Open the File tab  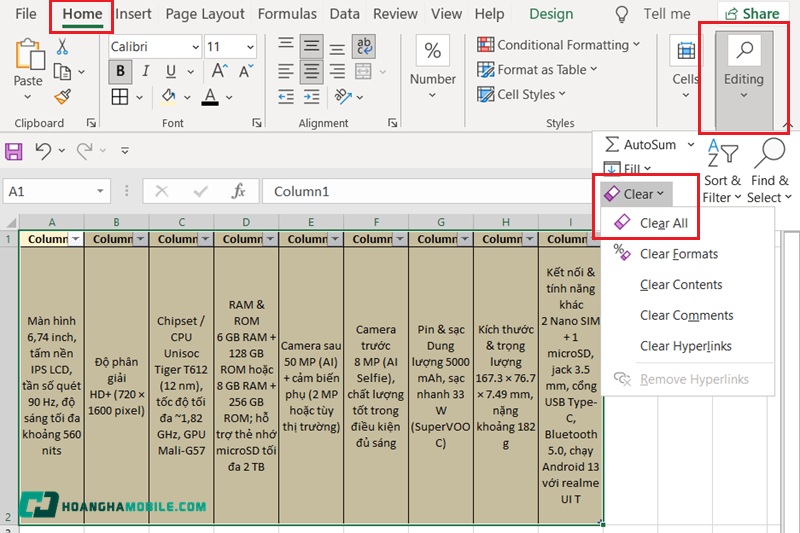(26, 14)
